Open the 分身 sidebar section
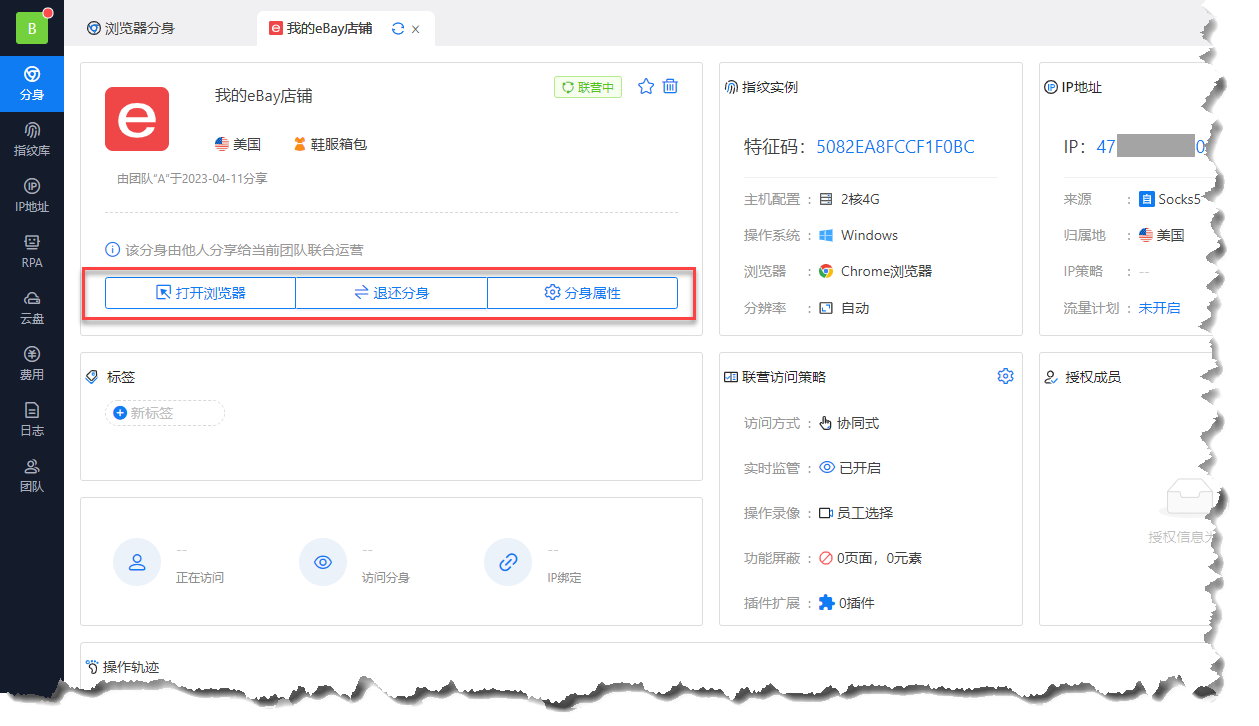Viewport: 1259px width, 726px height. pyautogui.click(x=32, y=84)
